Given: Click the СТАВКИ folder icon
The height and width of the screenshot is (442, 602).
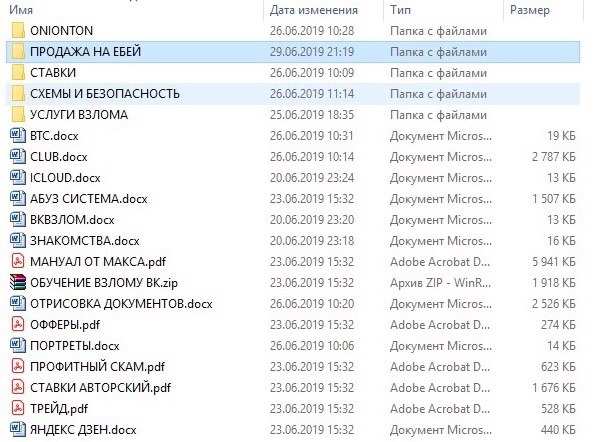Looking at the screenshot, I should pyautogui.click(x=18, y=72).
